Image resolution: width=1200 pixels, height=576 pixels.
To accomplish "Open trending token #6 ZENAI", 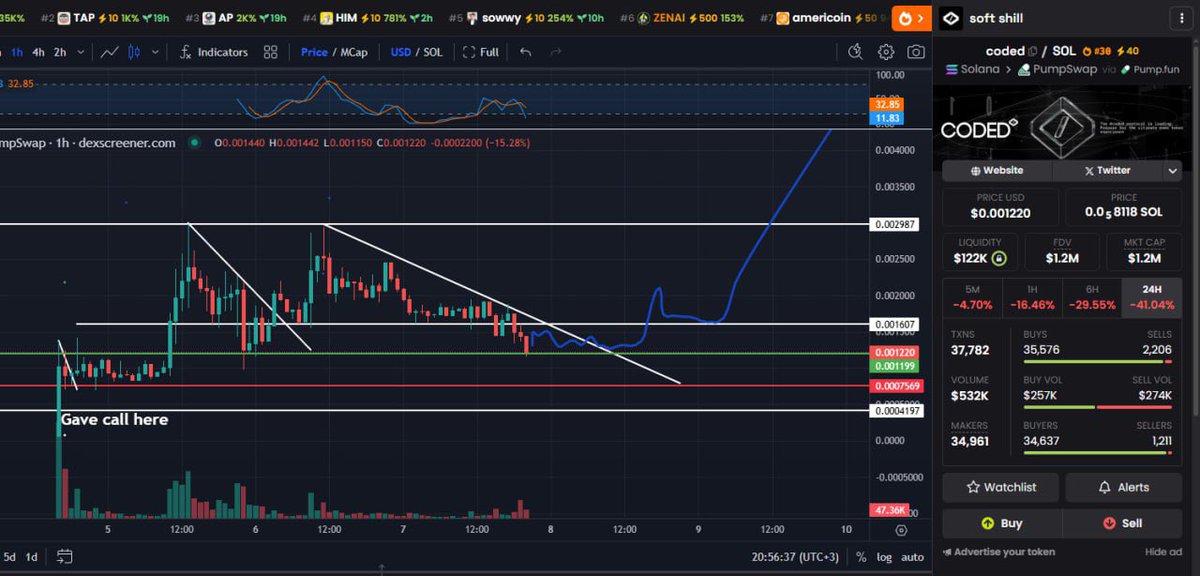I will tap(683, 18).
